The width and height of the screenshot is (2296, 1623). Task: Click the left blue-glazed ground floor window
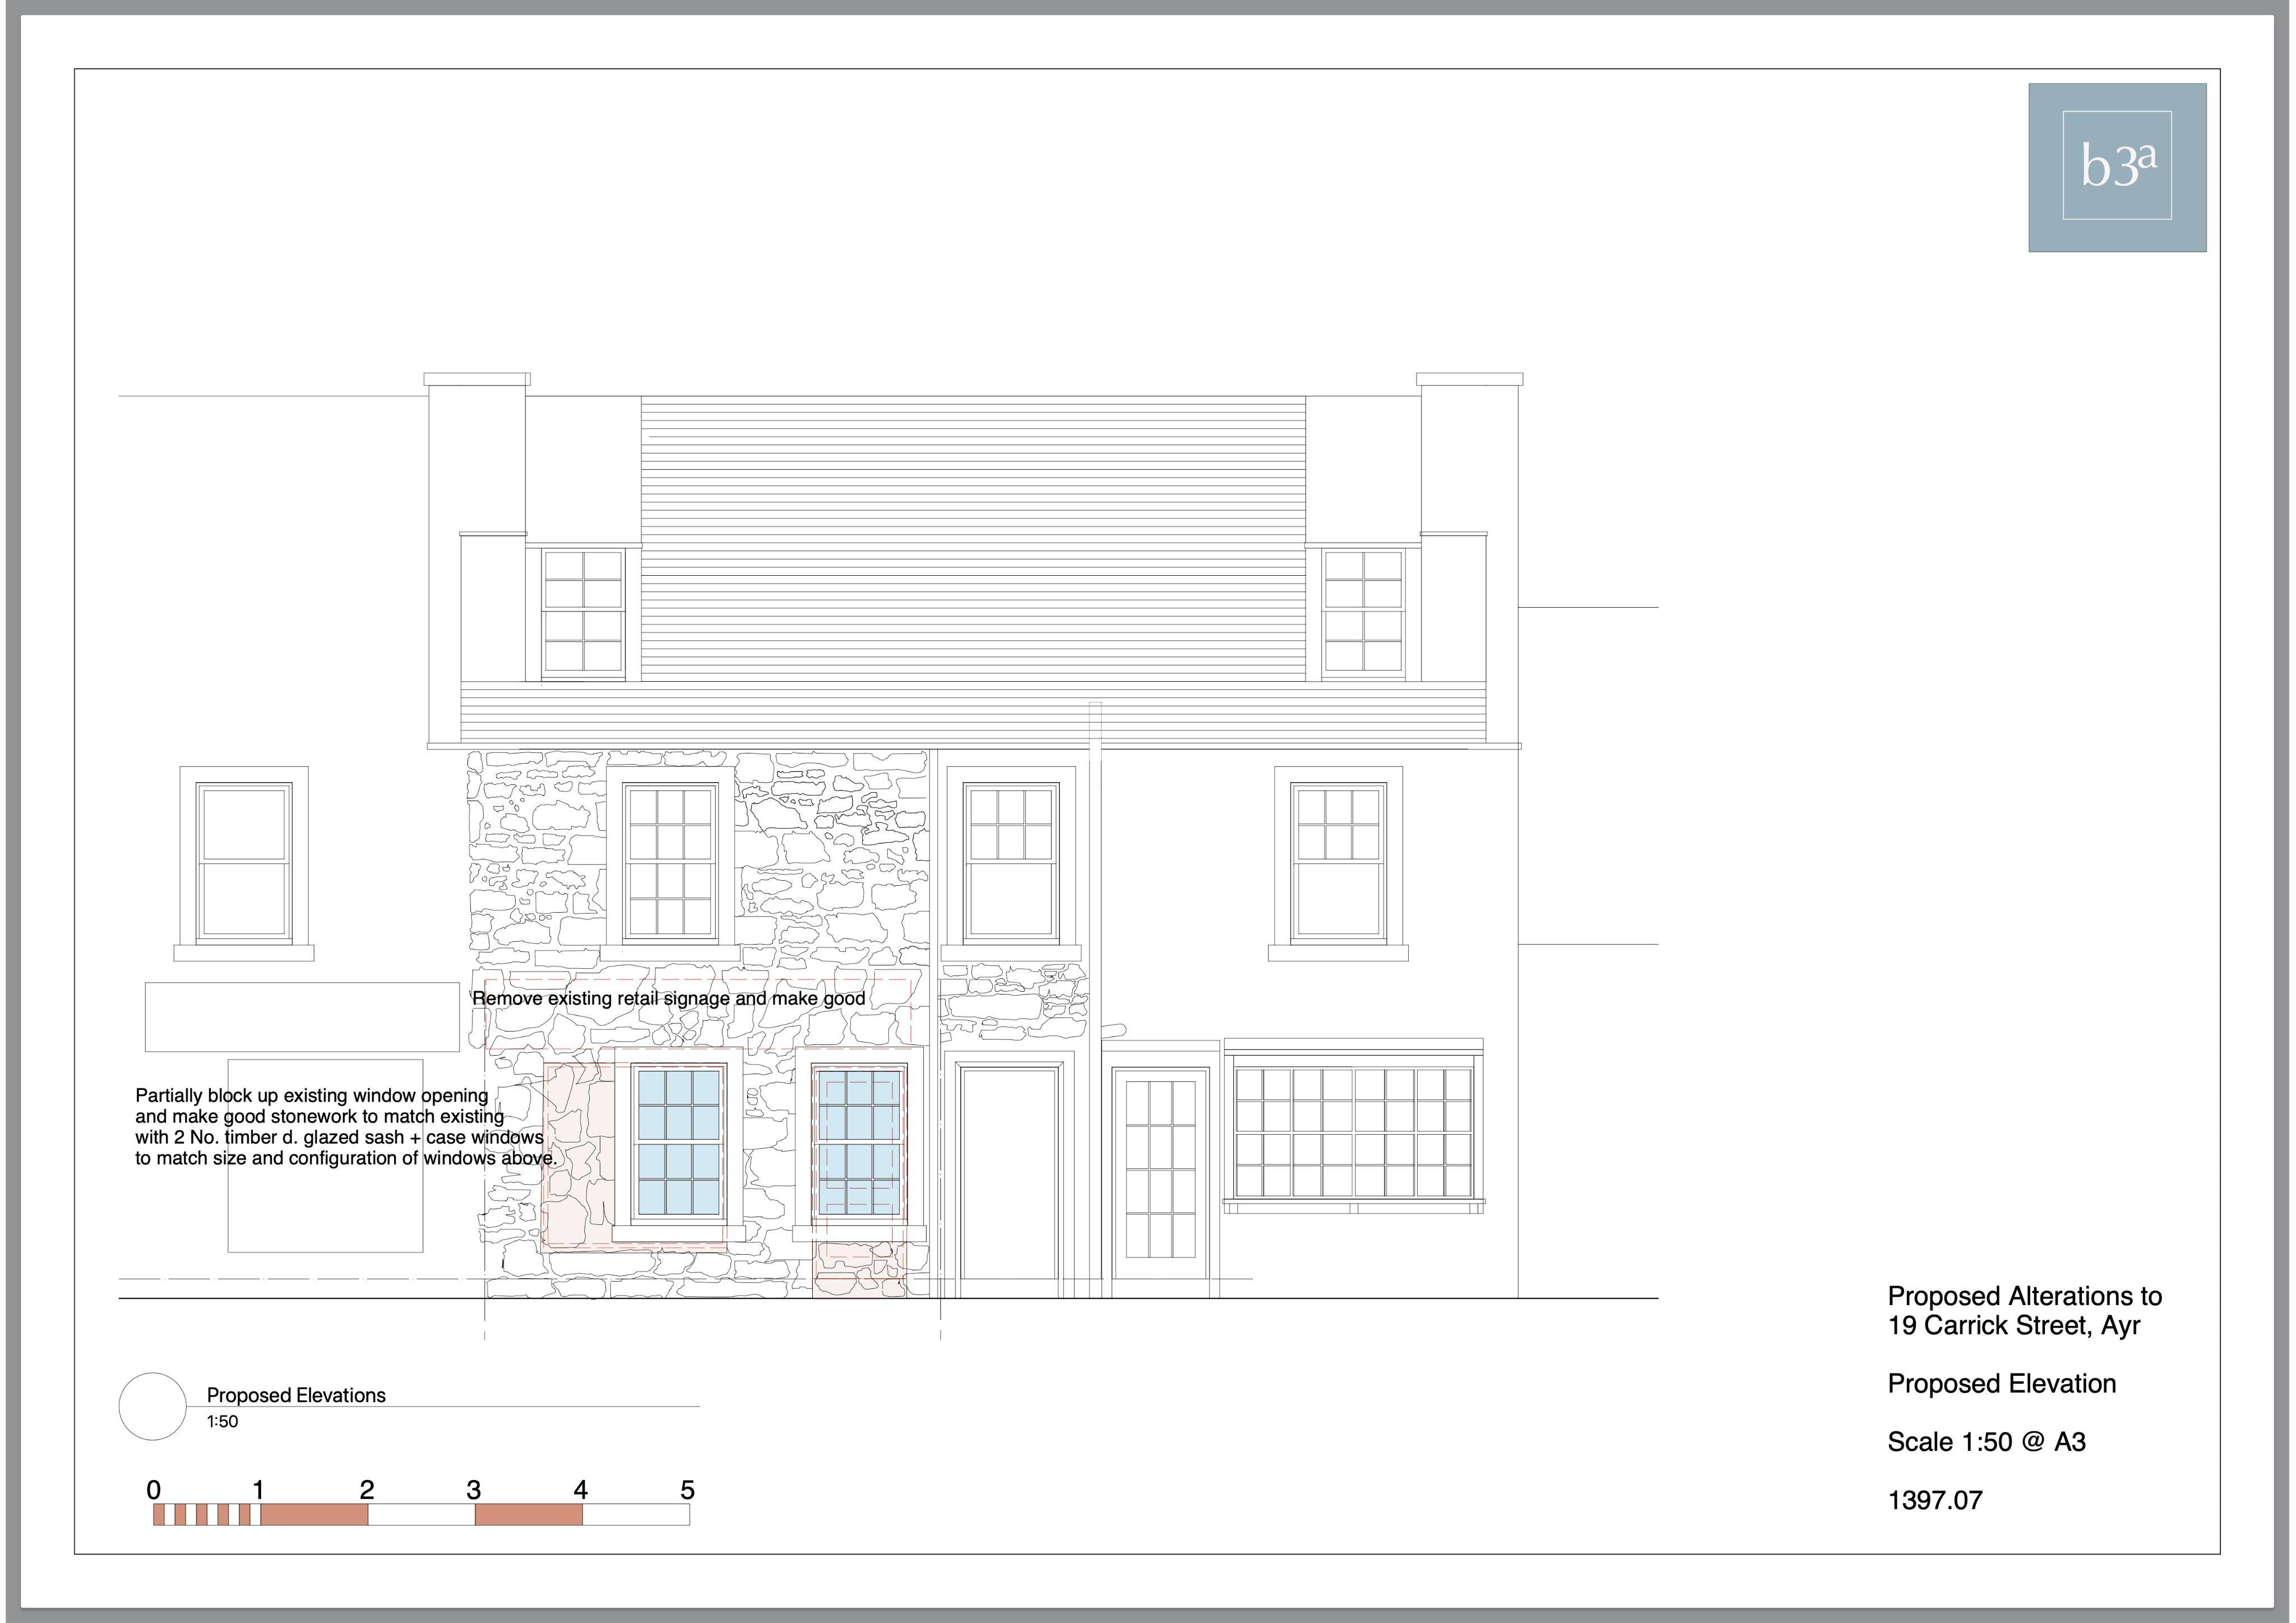pyautogui.click(x=679, y=1142)
